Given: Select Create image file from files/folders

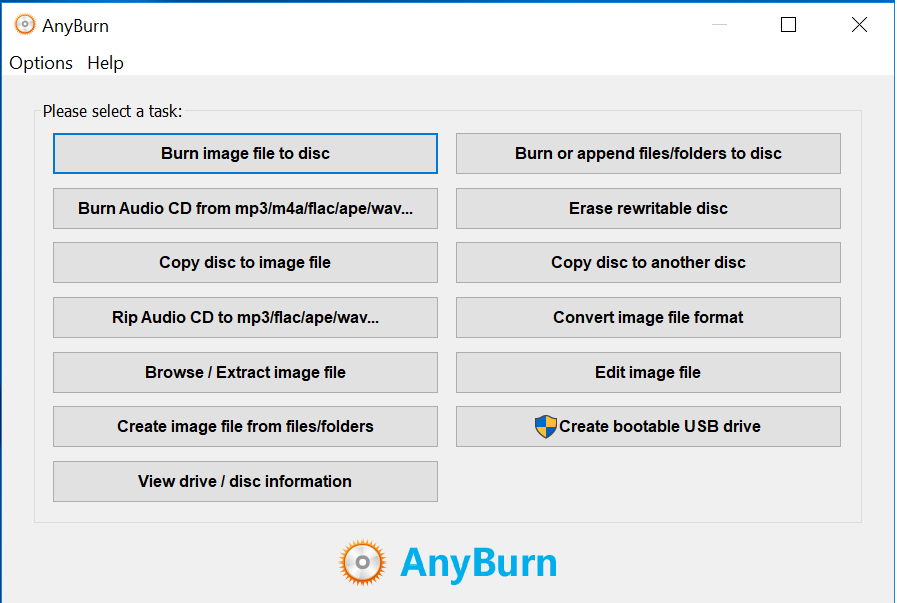Looking at the screenshot, I should (x=245, y=427).
